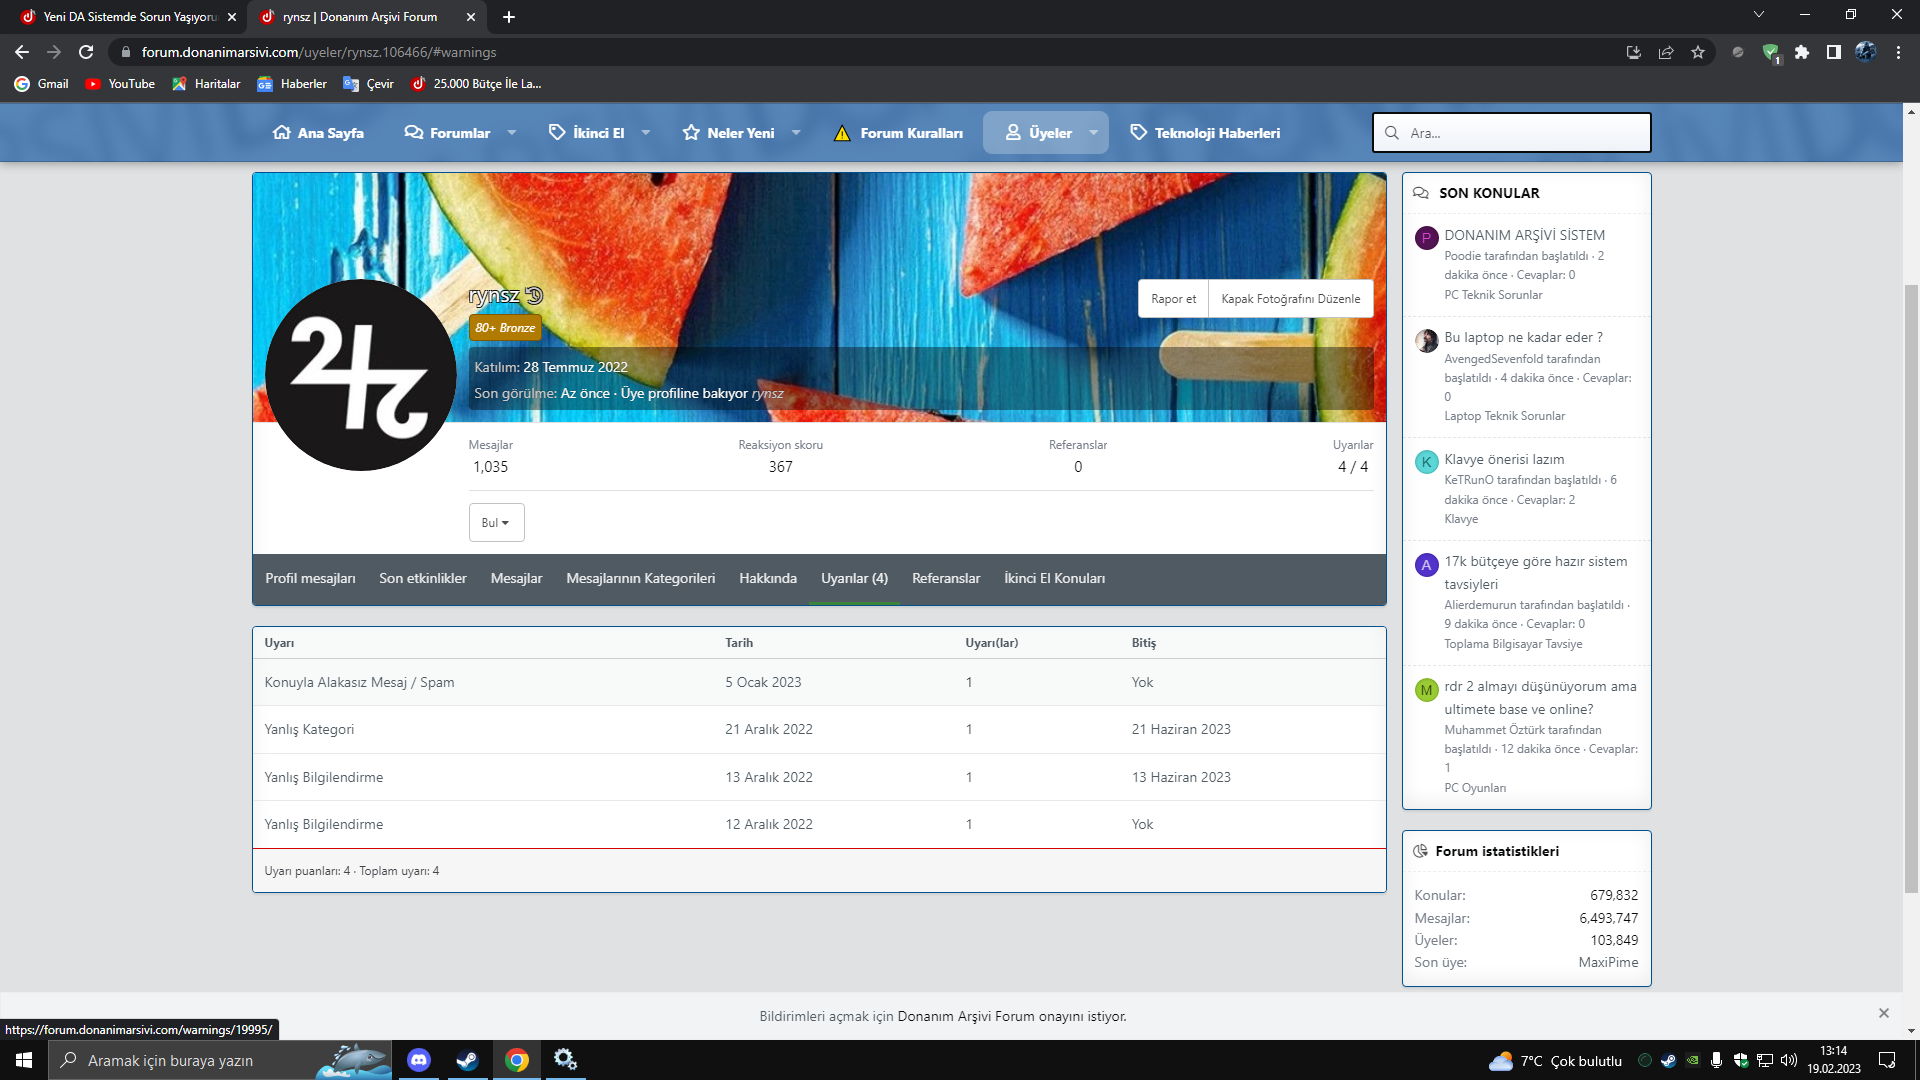The height and width of the screenshot is (1080, 1920).
Task: Open the Chrome extensions puzzle icon
Action: click(x=1802, y=52)
